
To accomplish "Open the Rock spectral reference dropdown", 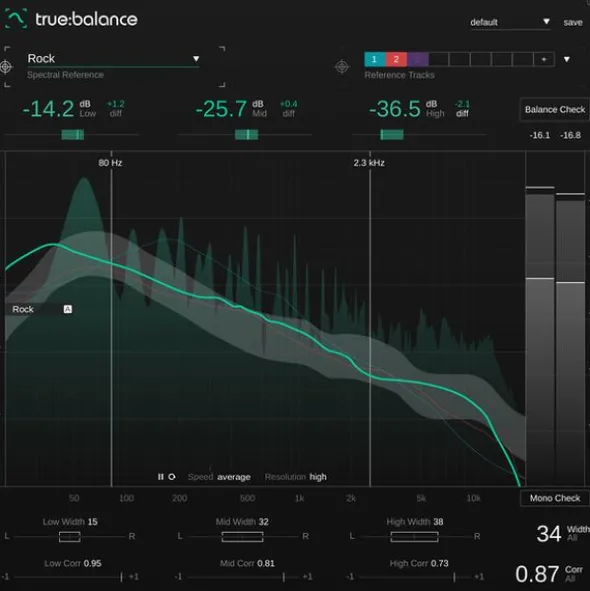I will 113,59.
